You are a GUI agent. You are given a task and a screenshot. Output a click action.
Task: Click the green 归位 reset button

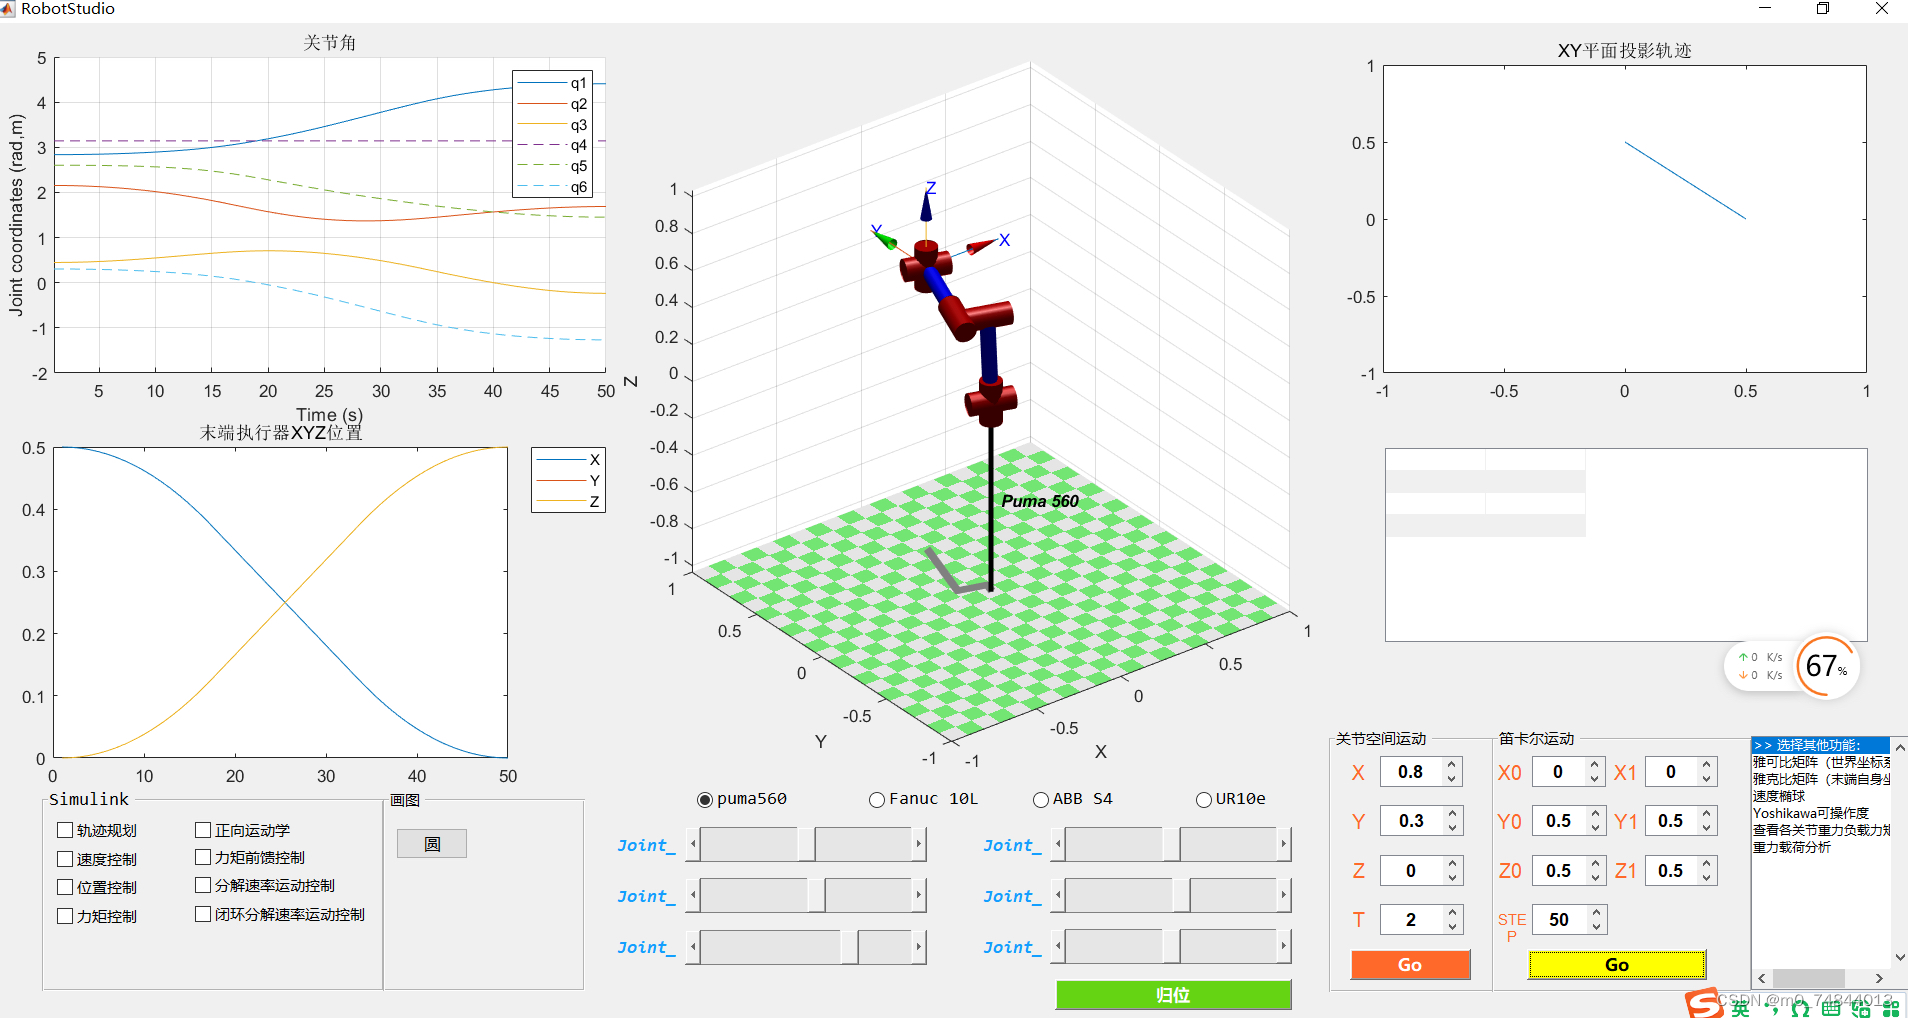point(1173,995)
